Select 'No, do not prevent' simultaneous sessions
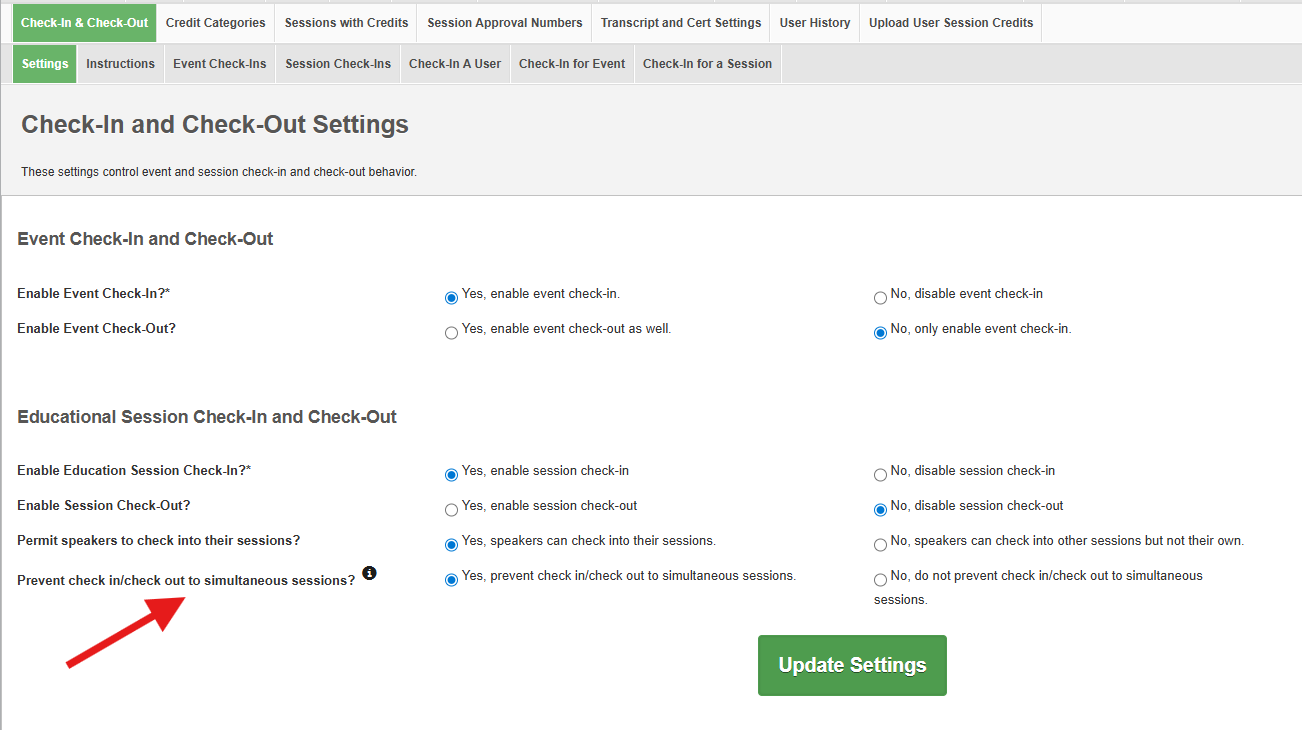 (880, 580)
